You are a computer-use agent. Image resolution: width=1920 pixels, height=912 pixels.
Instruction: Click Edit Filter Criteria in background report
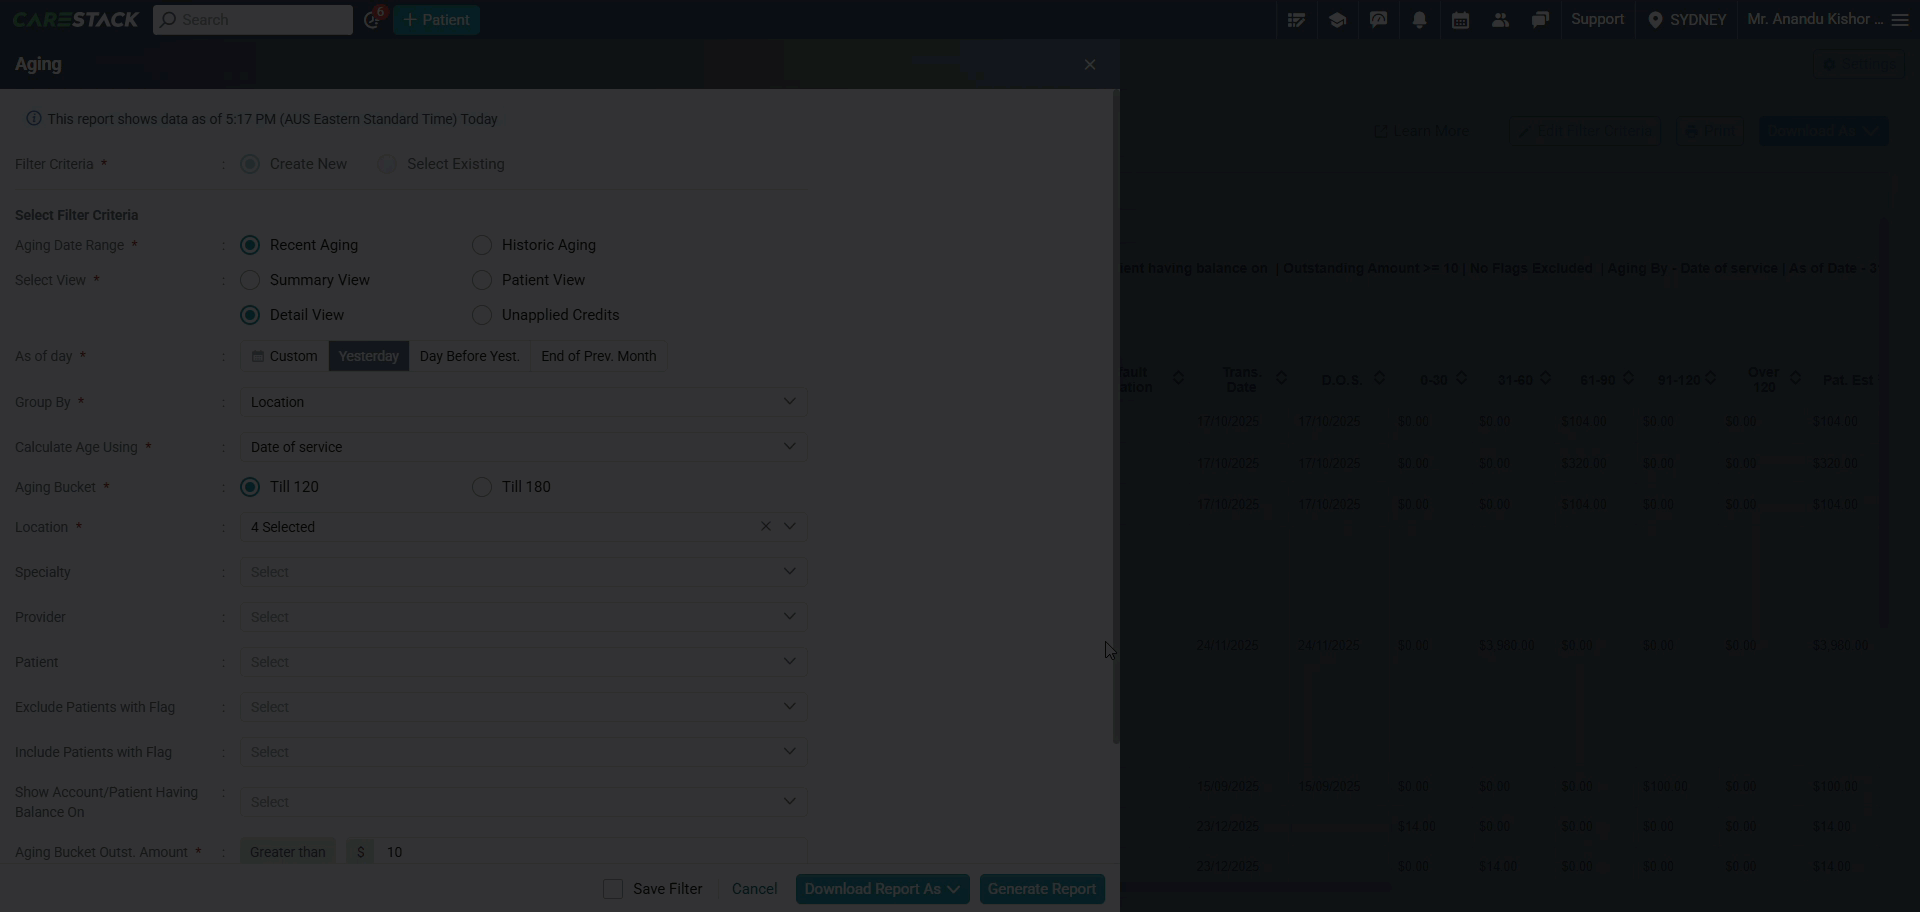[1585, 131]
